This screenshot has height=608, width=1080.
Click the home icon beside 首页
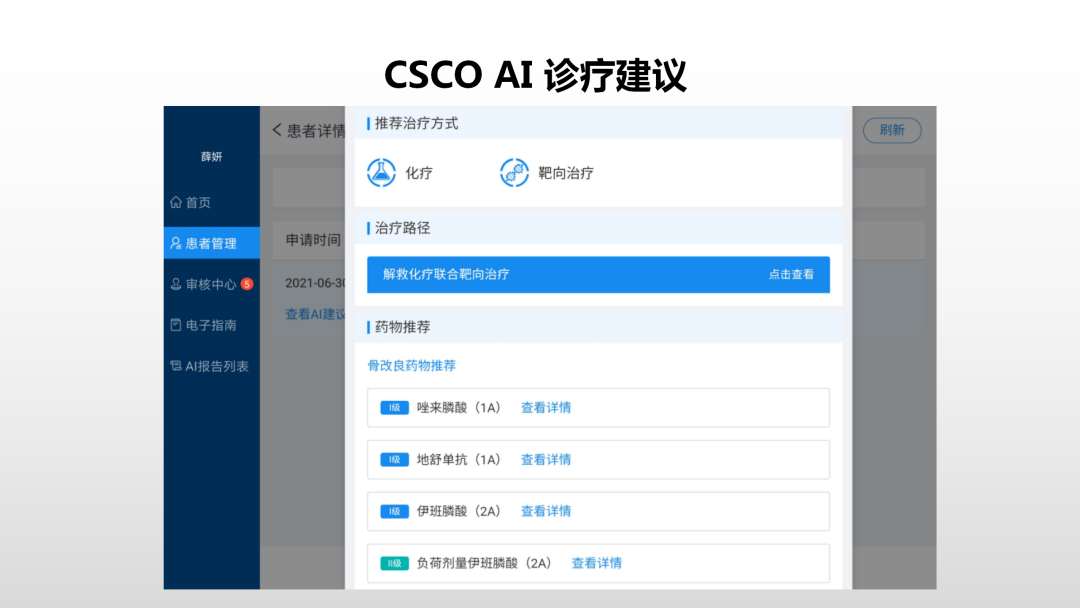[x=176, y=202]
